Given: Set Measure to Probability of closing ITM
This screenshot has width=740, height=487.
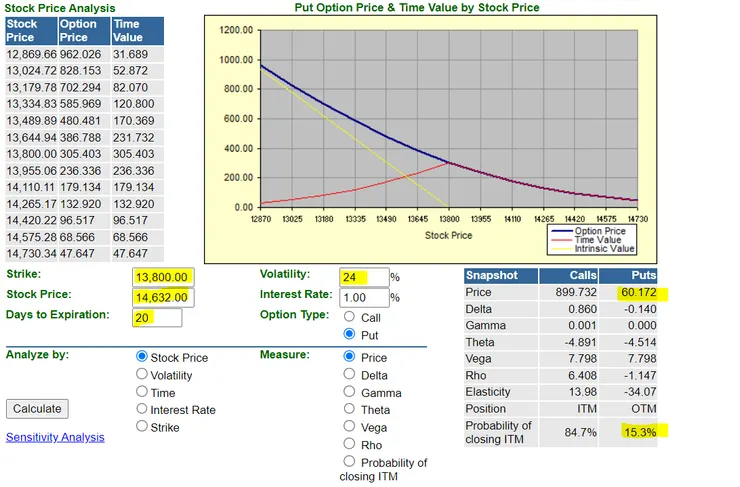Looking at the screenshot, I should 349,461.
